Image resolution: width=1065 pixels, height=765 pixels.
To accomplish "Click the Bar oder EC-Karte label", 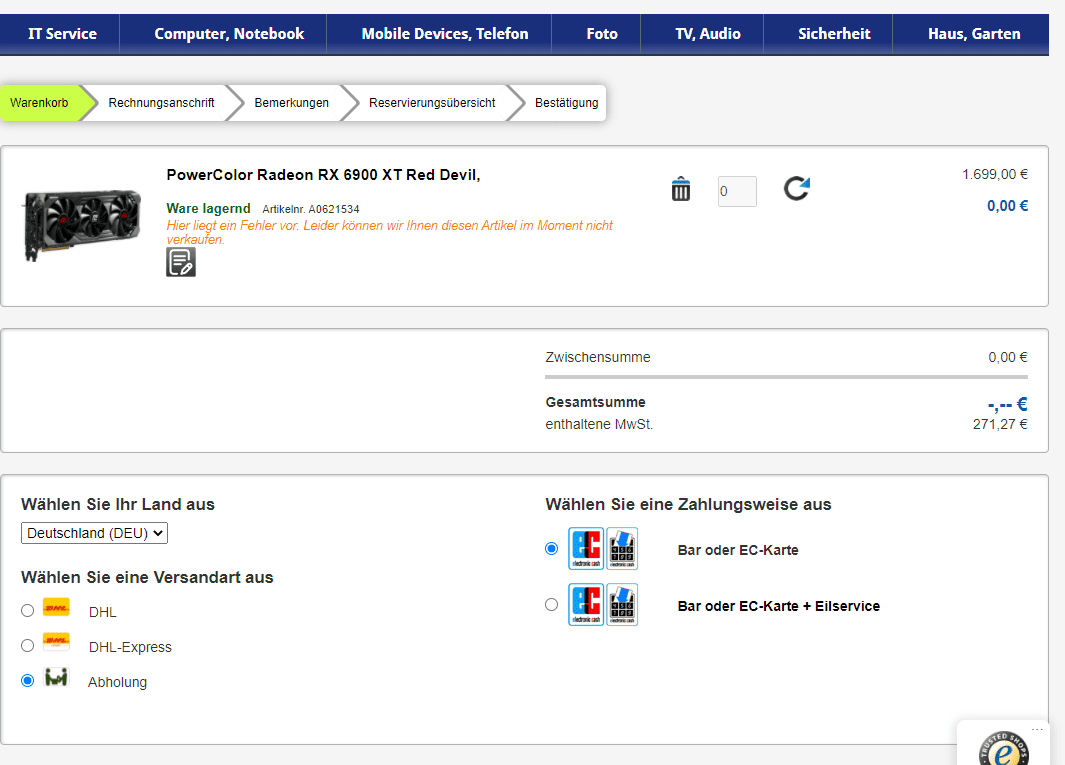I will point(738,550).
